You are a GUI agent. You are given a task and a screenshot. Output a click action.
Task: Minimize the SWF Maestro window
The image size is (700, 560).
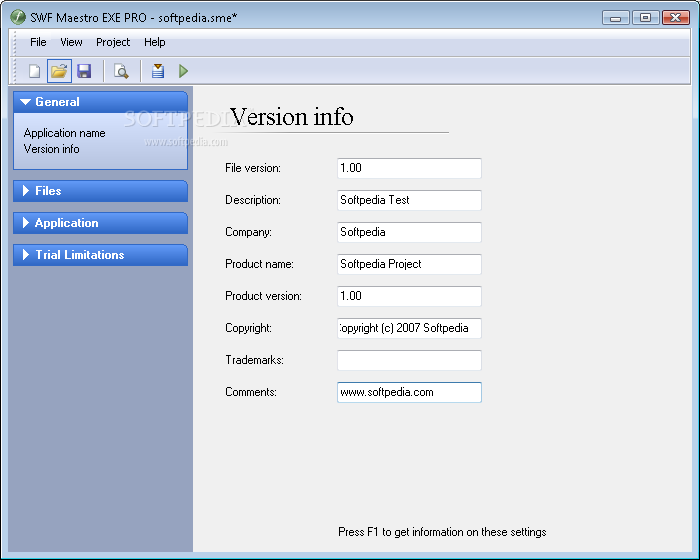[x=616, y=17]
